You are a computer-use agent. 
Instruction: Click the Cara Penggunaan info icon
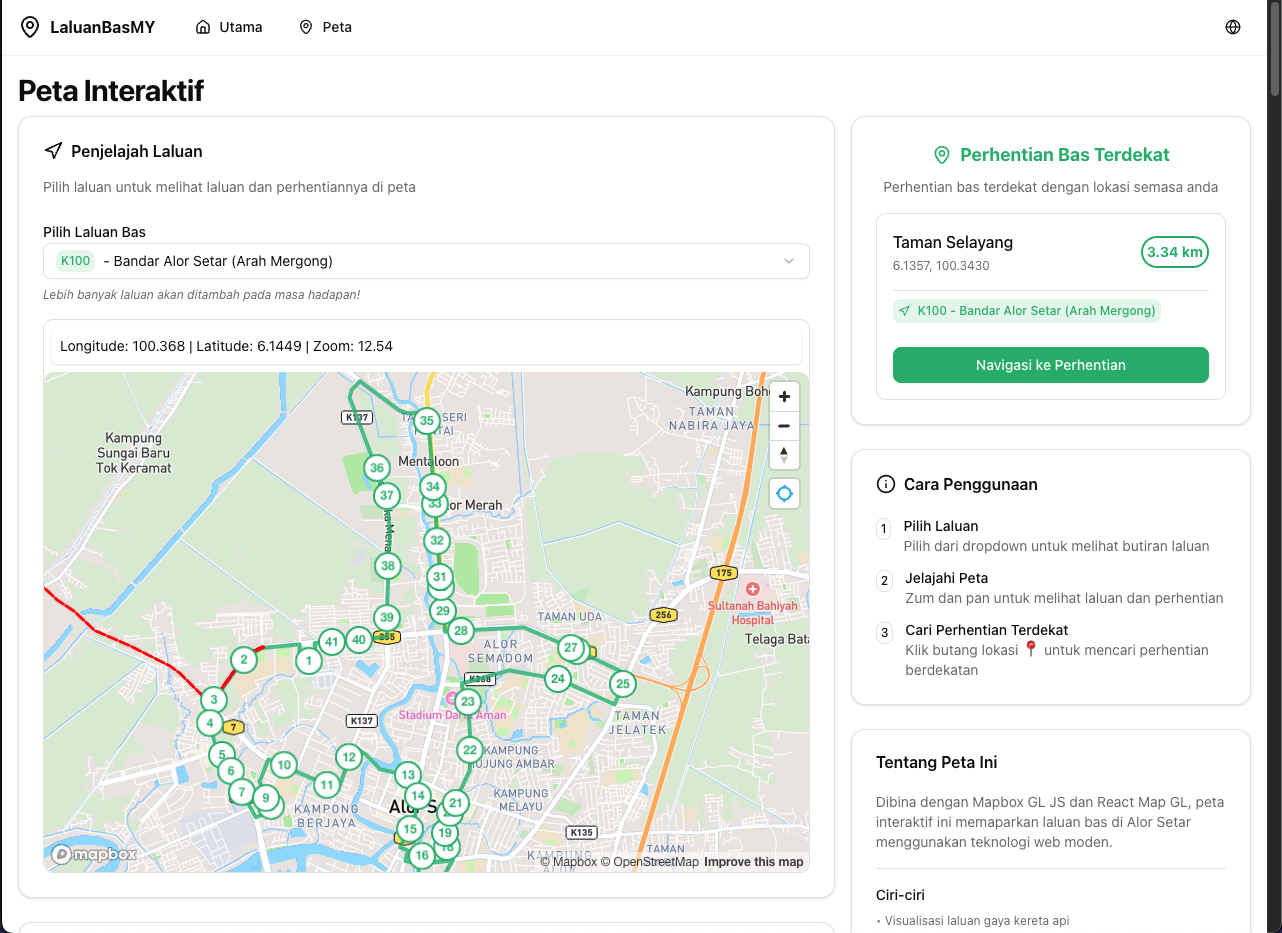coord(885,484)
